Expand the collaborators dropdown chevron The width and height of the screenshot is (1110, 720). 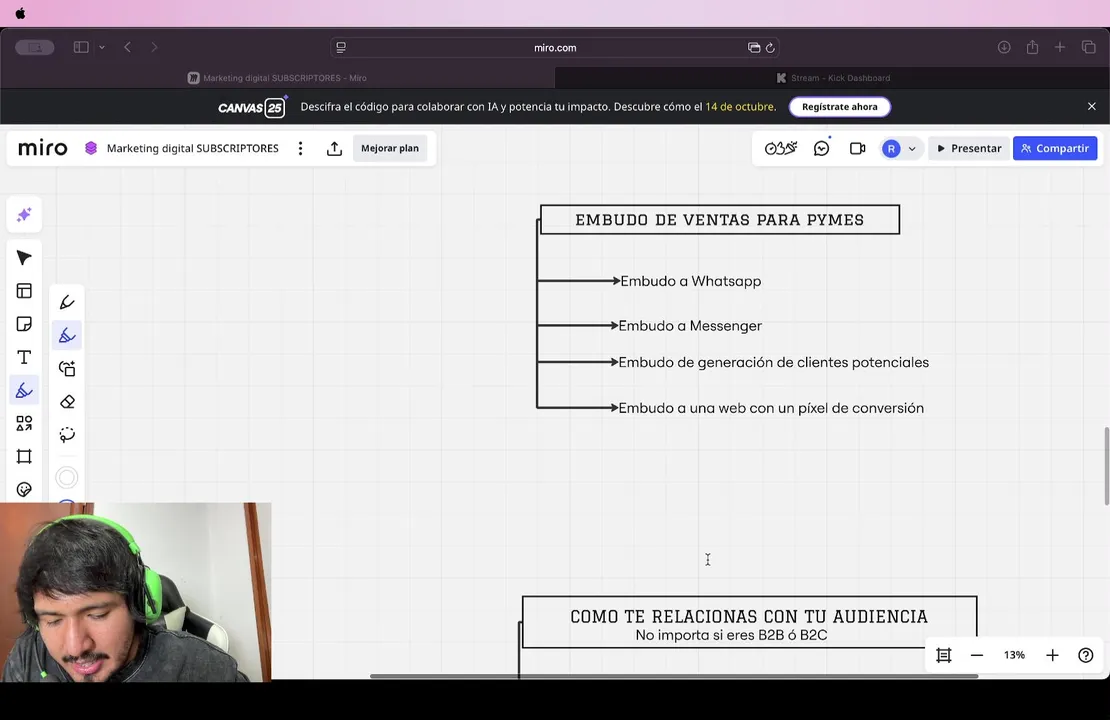click(912, 149)
